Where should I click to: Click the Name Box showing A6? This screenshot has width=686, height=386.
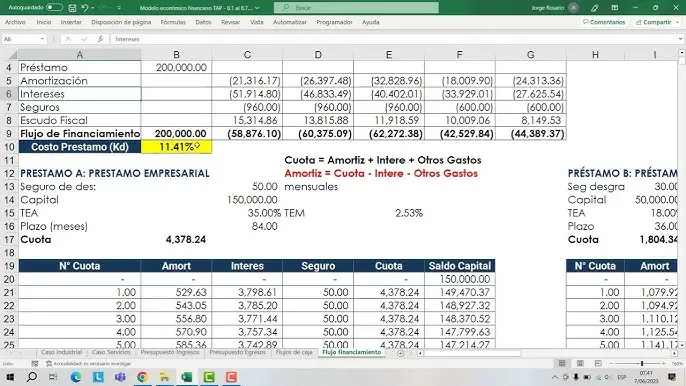point(21,39)
